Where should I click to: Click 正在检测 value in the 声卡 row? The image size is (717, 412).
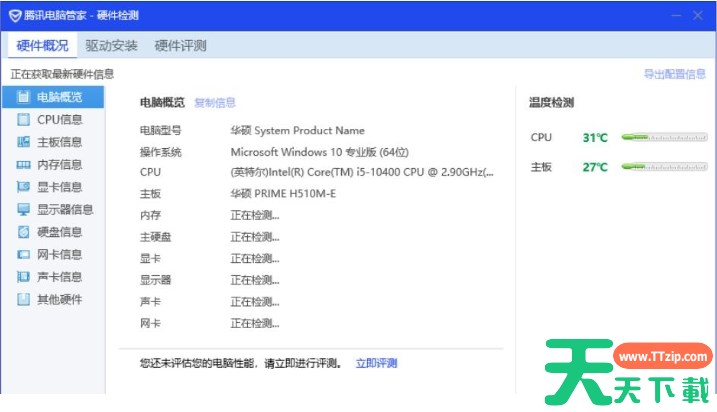tap(255, 302)
